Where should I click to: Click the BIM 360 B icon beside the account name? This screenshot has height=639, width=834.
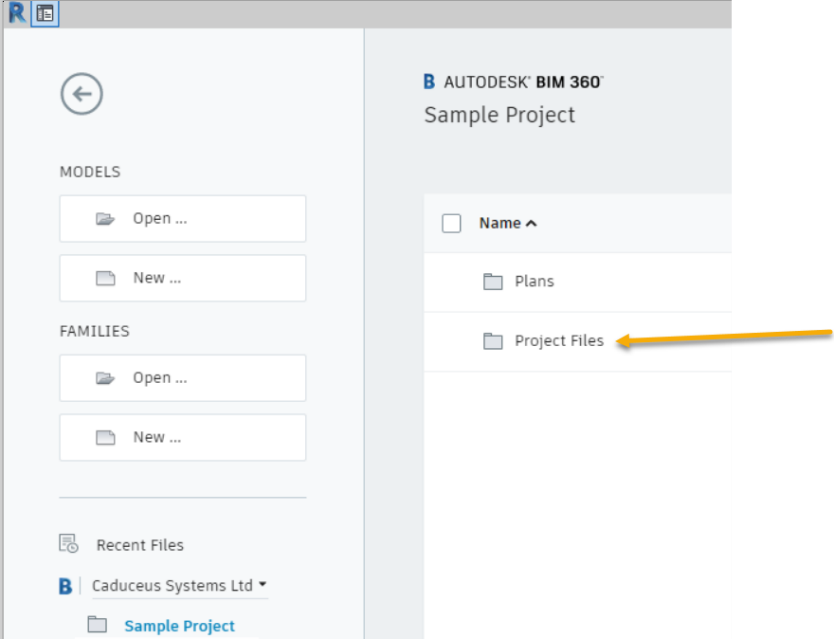pyautogui.click(x=65, y=586)
